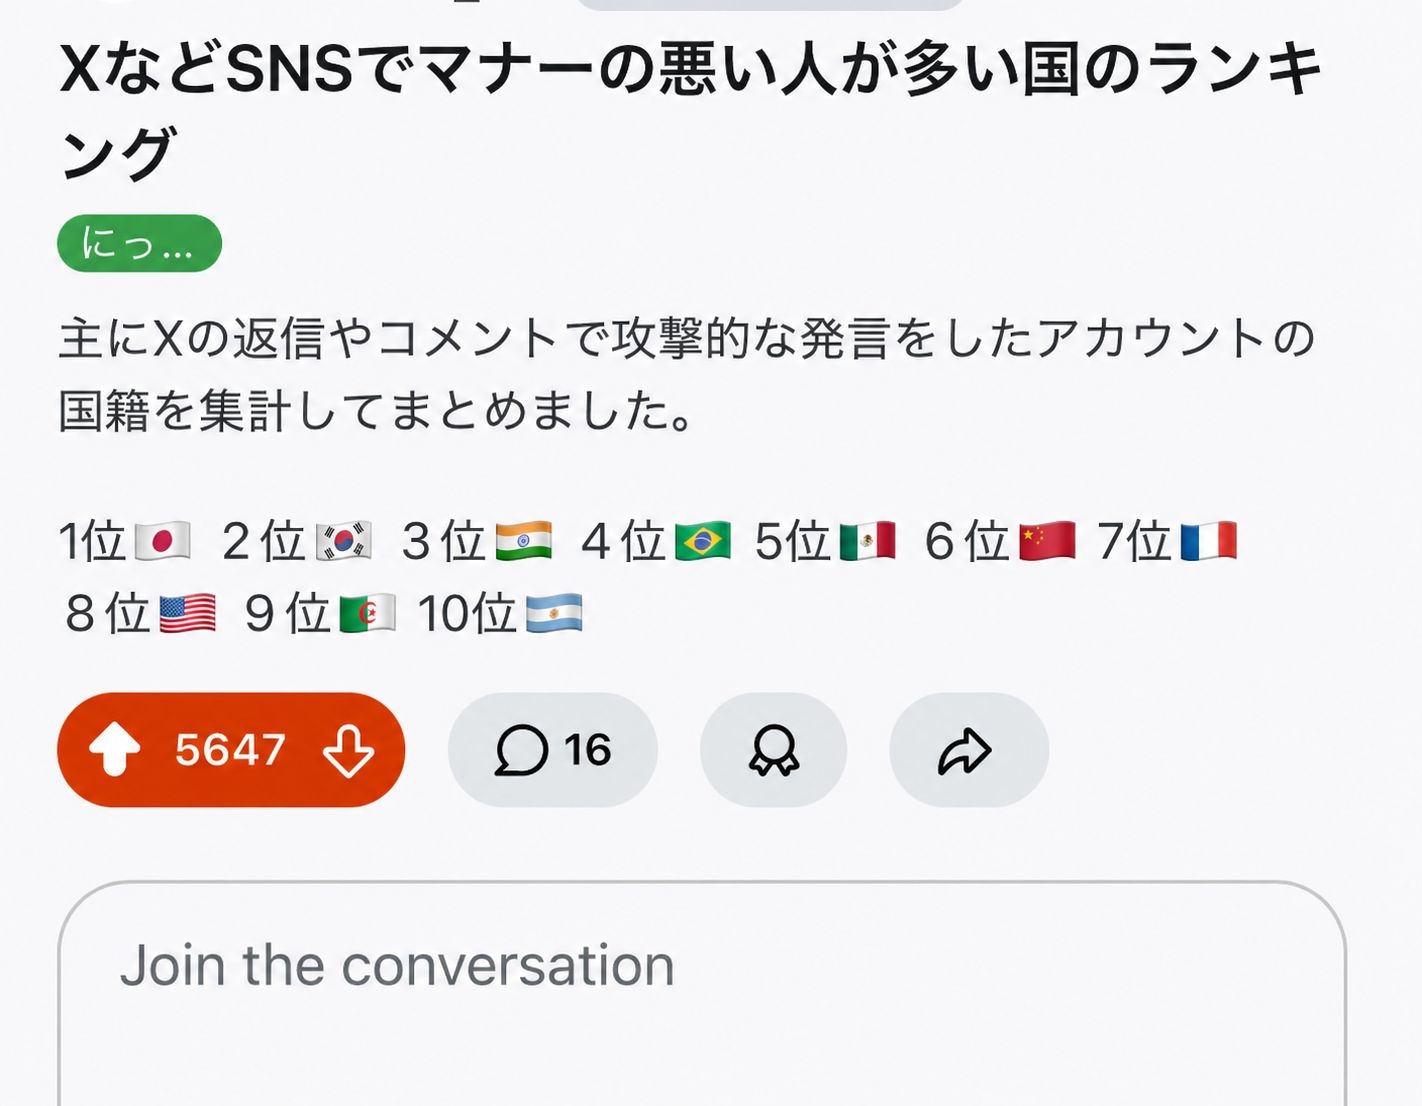
Task: Downvote the post with the down arrow
Action: pos(349,750)
